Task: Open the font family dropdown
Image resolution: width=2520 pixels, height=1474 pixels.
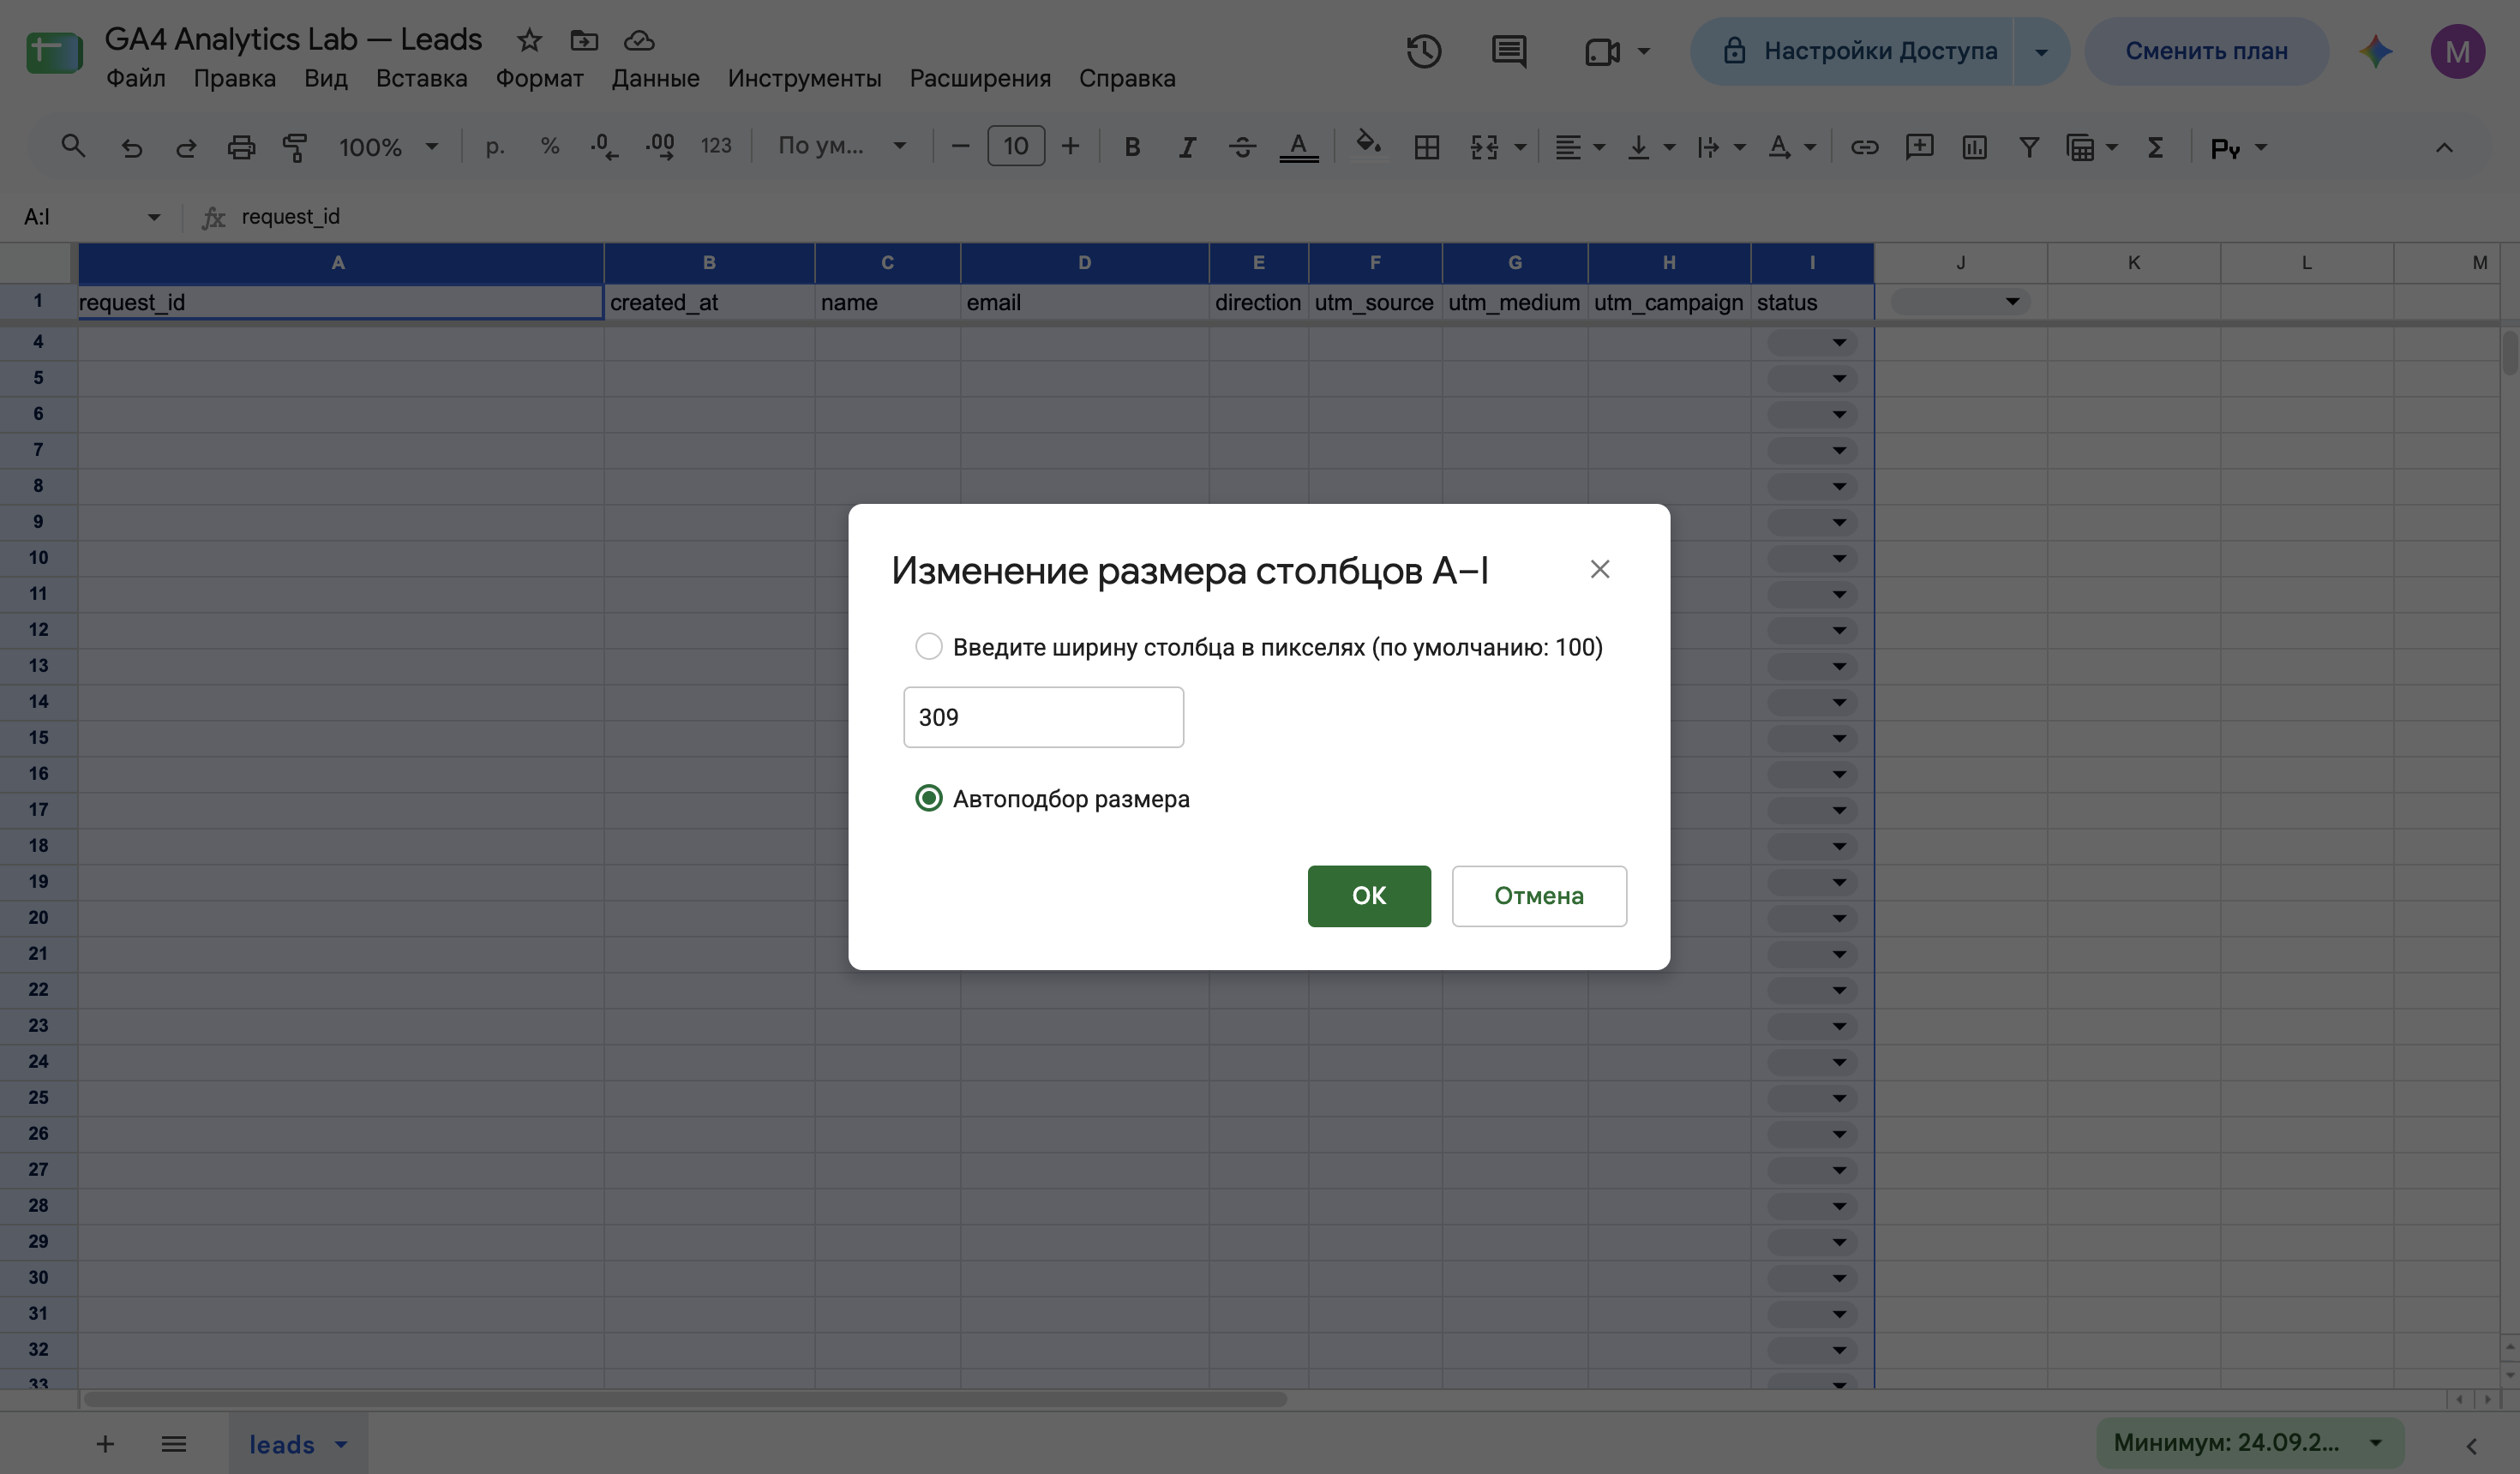Action: (842, 146)
